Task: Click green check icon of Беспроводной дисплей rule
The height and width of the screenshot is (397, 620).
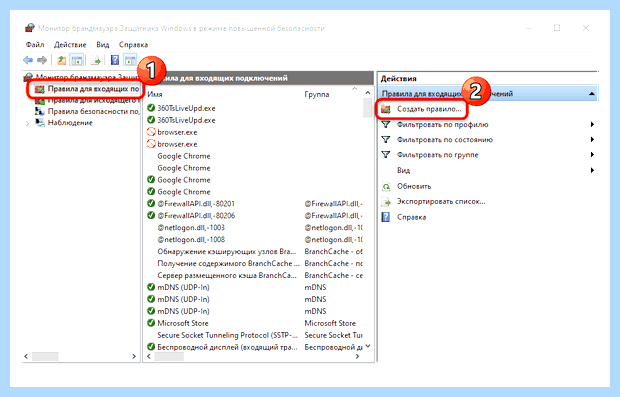Action: [151, 347]
